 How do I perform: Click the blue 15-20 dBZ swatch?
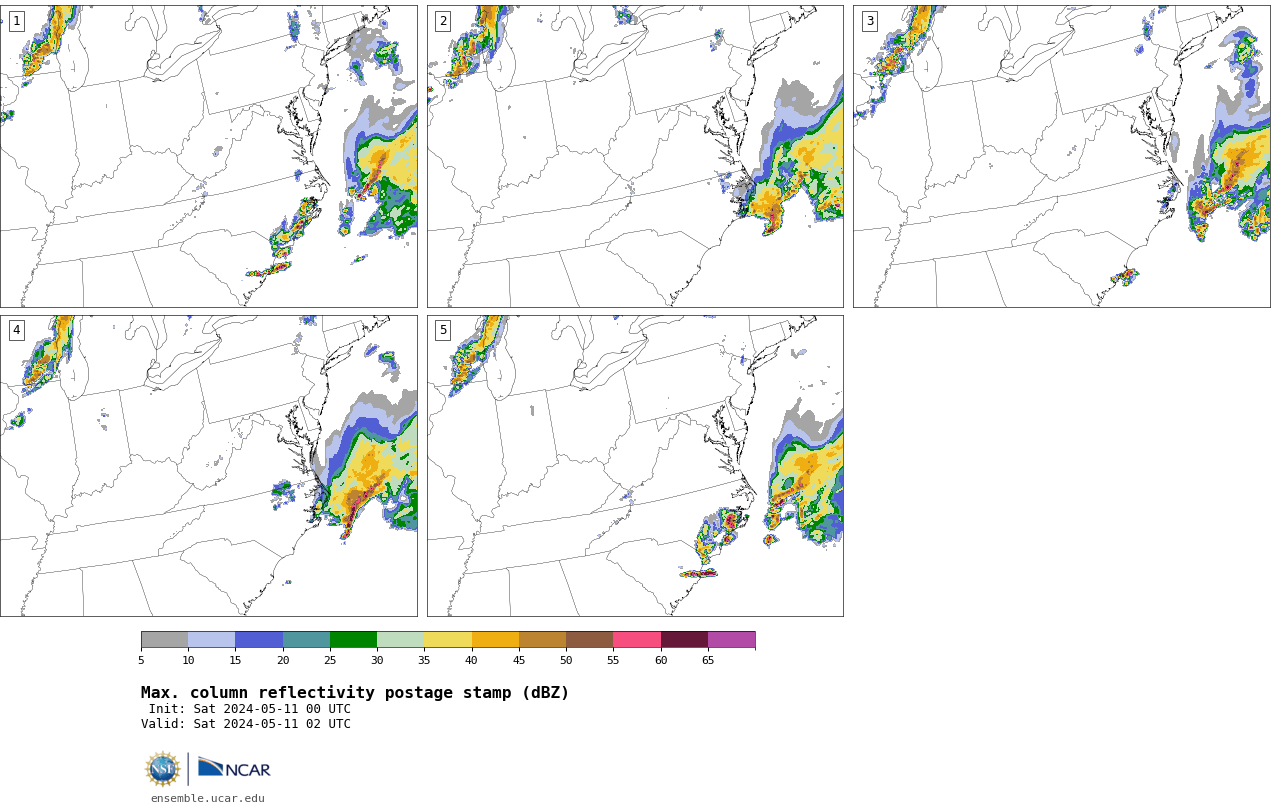point(259,640)
